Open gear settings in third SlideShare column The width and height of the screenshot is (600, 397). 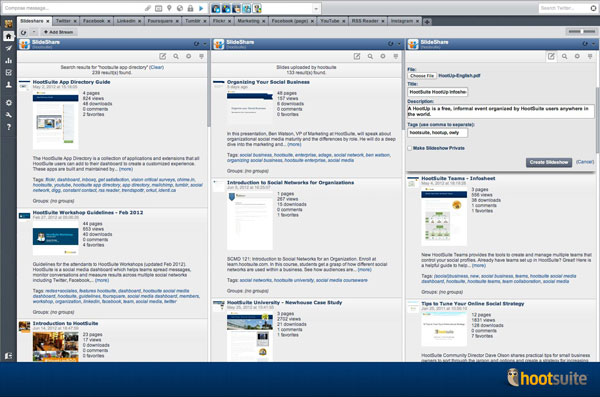point(577,56)
